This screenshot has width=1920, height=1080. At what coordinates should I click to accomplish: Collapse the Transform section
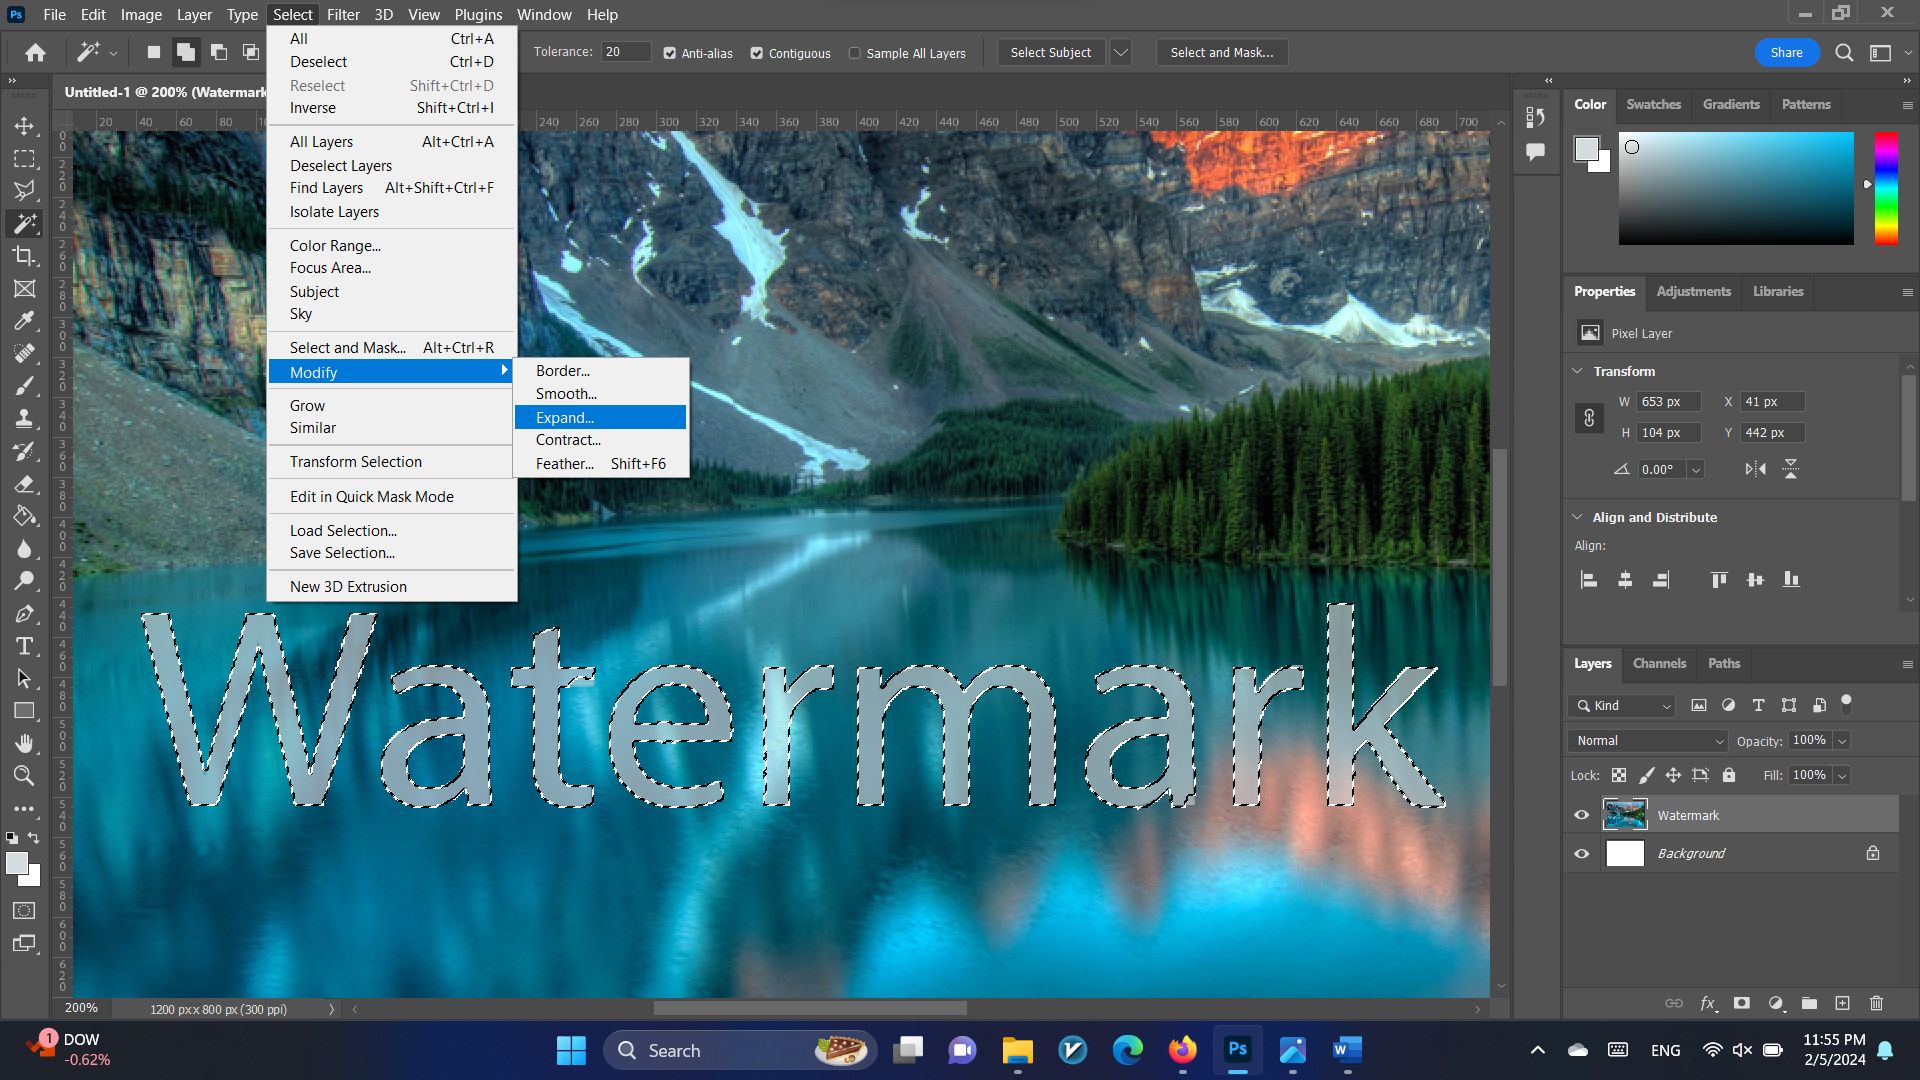pyautogui.click(x=1578, y=371)
